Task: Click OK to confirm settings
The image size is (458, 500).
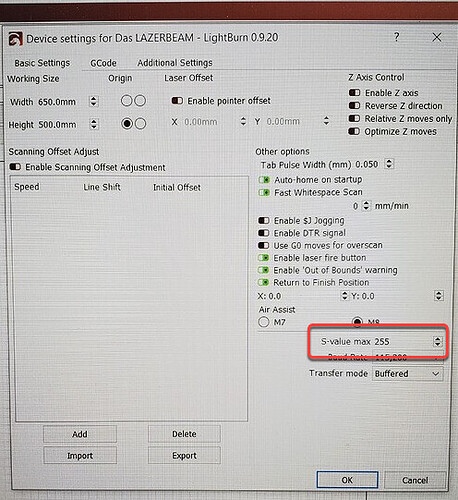Action: [347, 480]
